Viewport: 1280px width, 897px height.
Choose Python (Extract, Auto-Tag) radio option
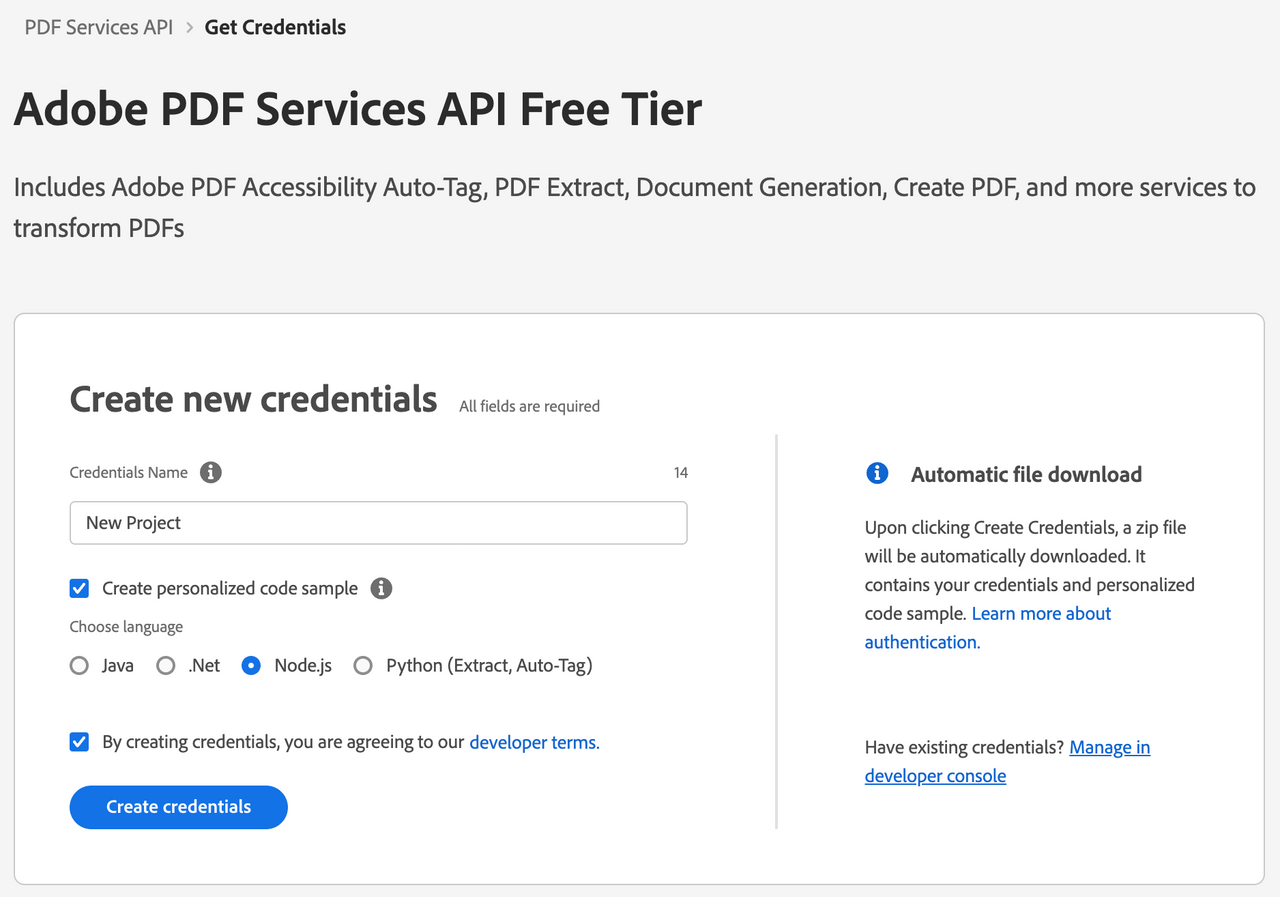pyautogui.click(x=363, y=665)
